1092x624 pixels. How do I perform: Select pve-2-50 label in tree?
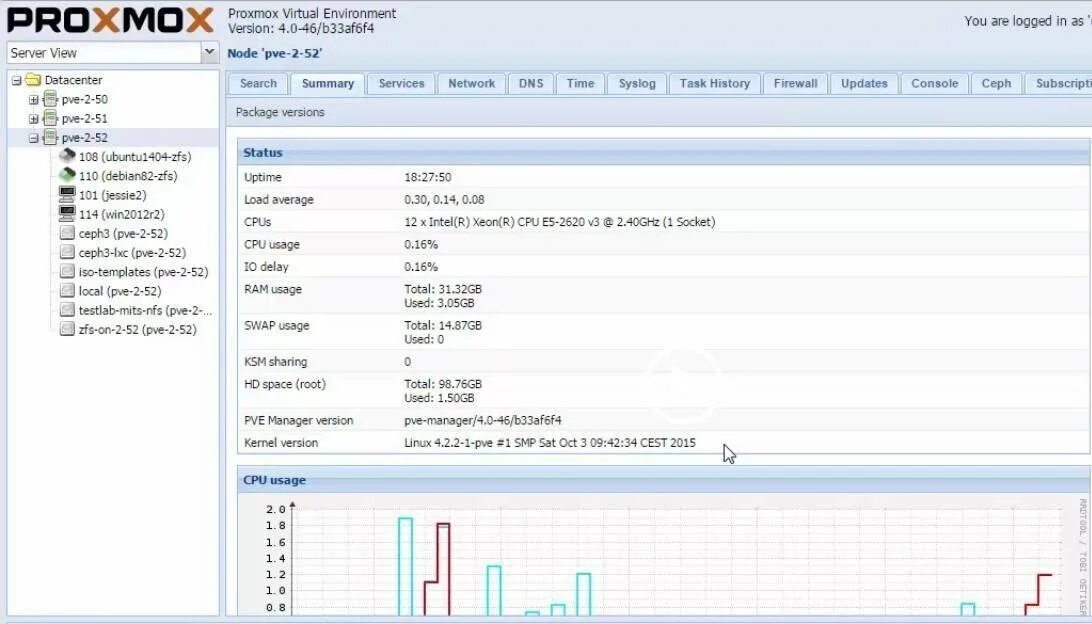[x=84, y=99]
